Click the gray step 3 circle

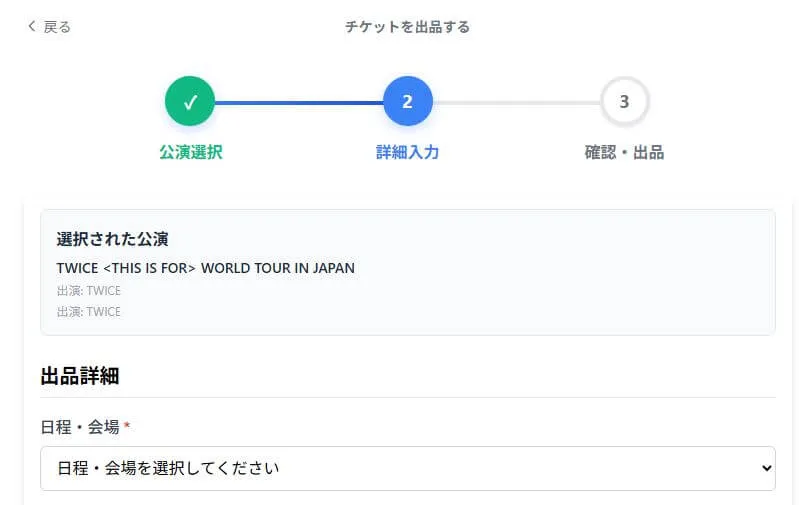point(624,101)
